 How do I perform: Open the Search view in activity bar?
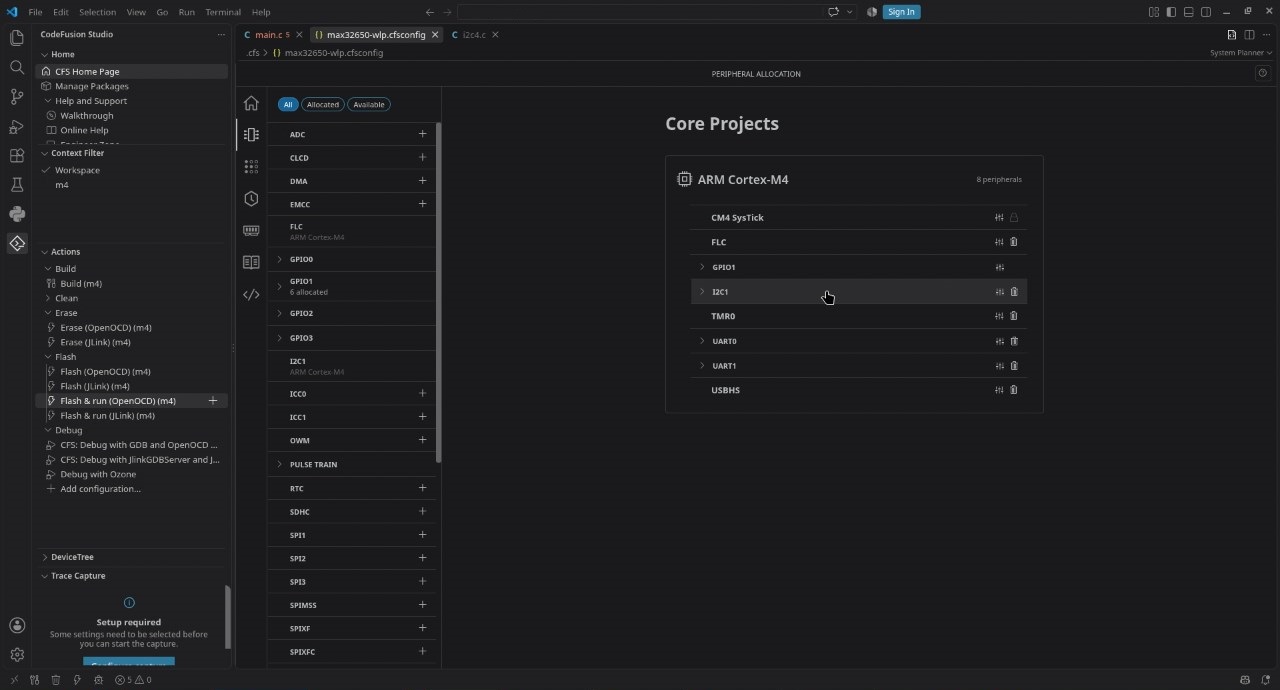point(17,67)
